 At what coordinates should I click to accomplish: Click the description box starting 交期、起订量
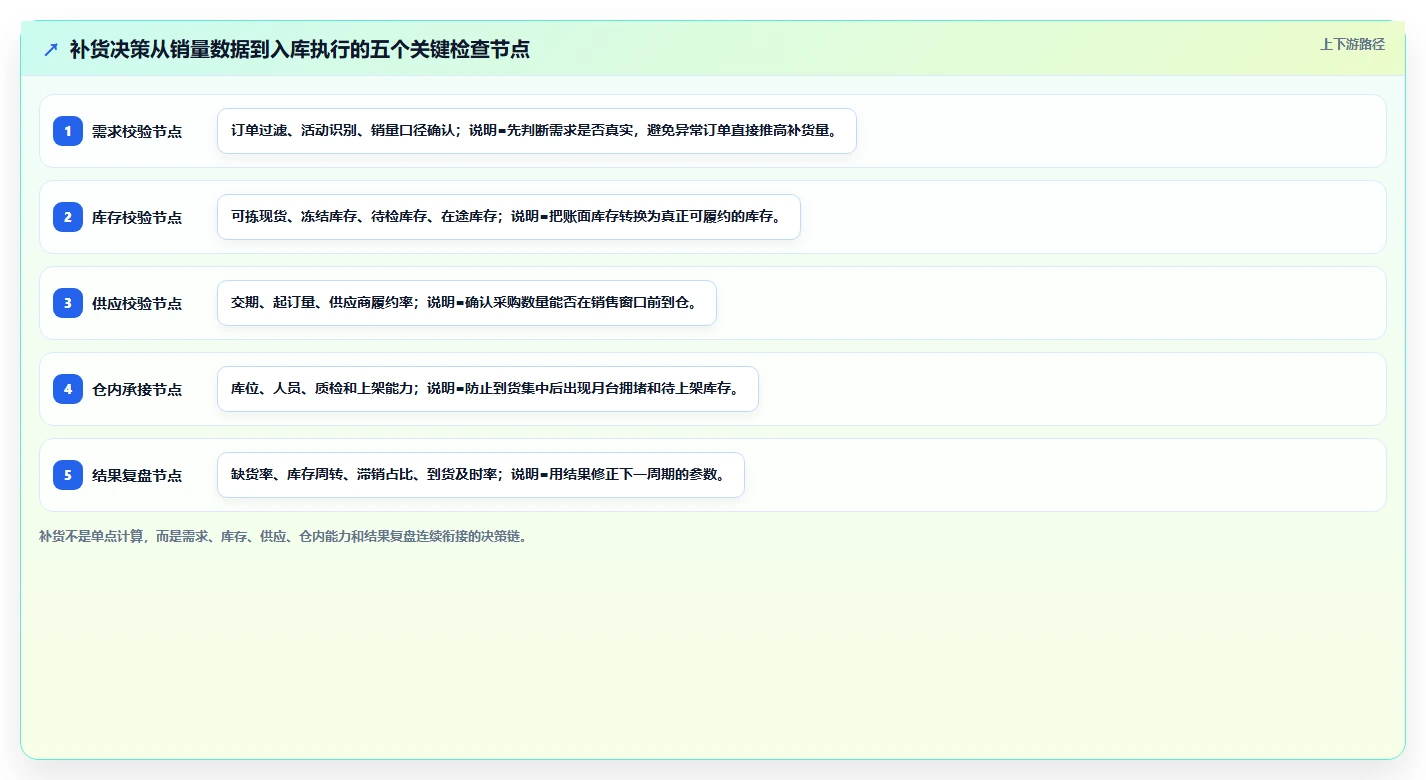click(x=467, y=303)
